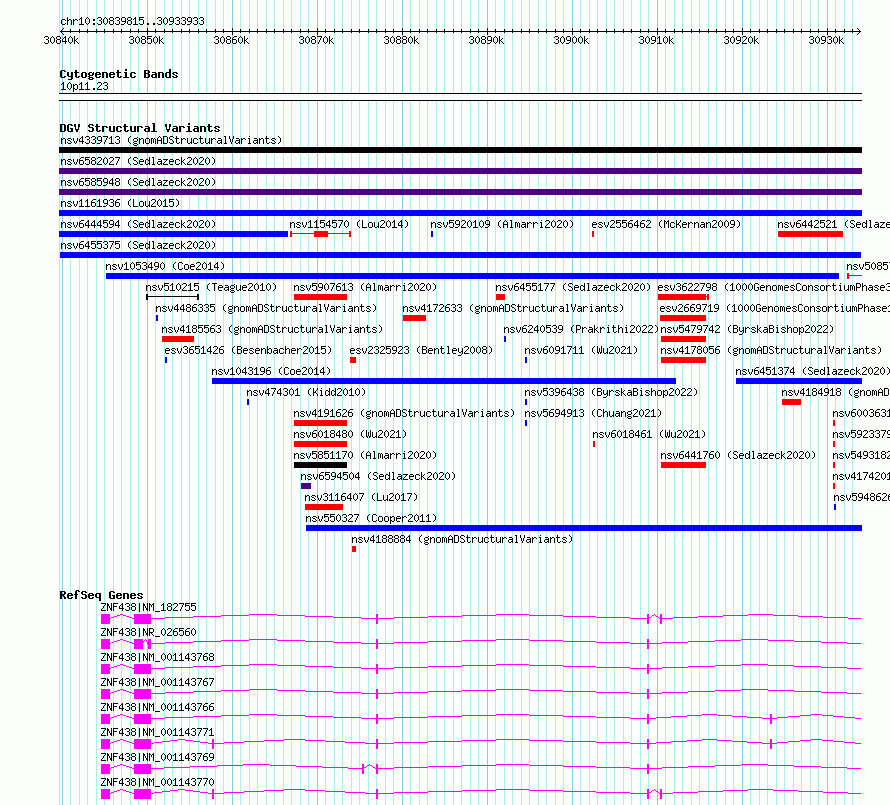Click nsv6018461 (Wu2021) label
This screenshot has height=805, width=890.
coord(649,434)
